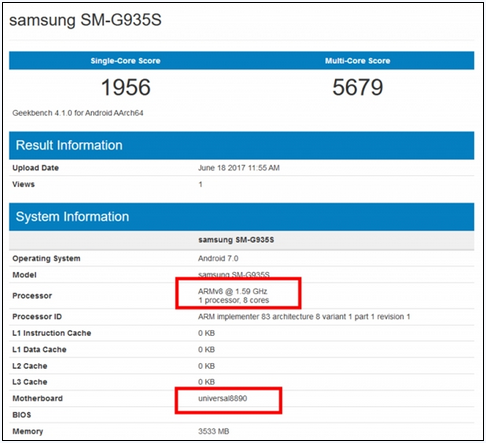The height and width of the screenshot is (443, 486).
Task: Click the Result Information section header
Action: pos(241,145)
